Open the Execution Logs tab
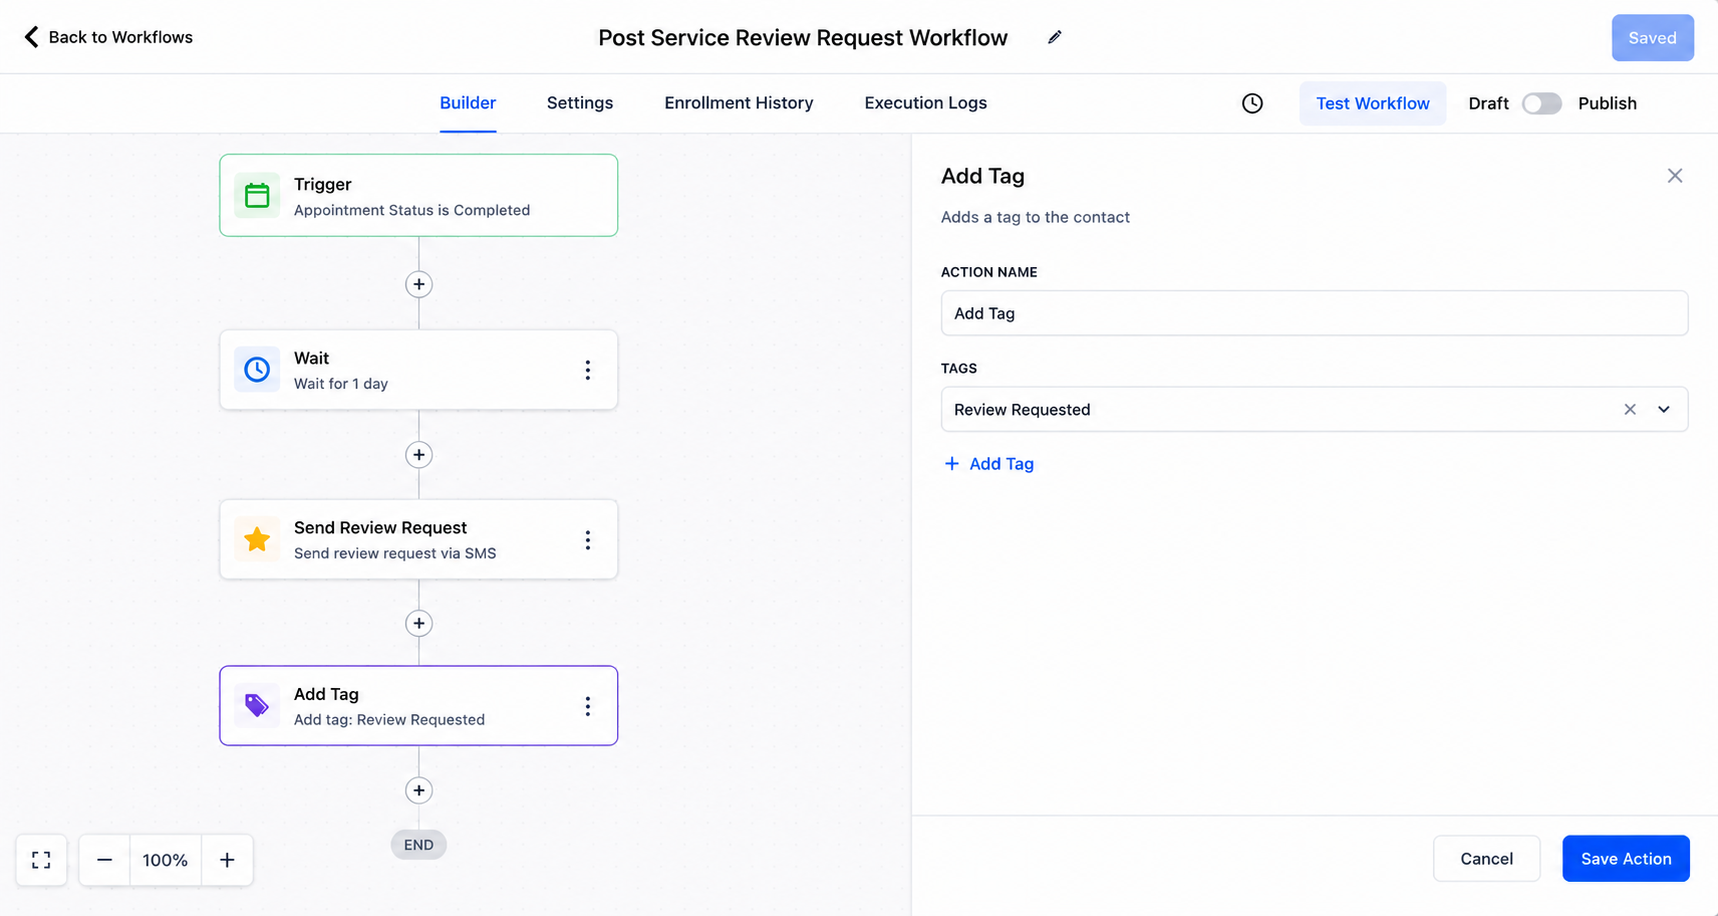 click(x=926, y=103)
